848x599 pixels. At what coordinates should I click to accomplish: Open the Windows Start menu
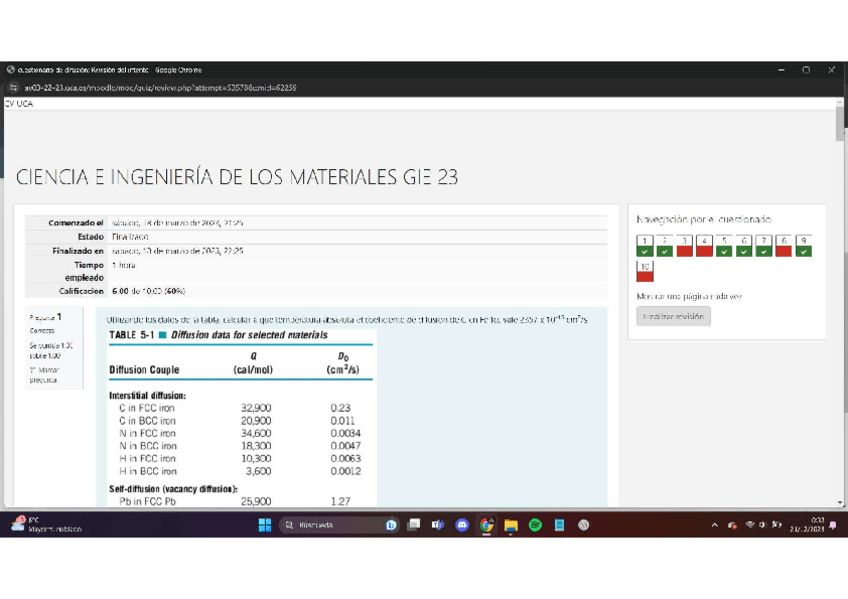coord(265,525)
